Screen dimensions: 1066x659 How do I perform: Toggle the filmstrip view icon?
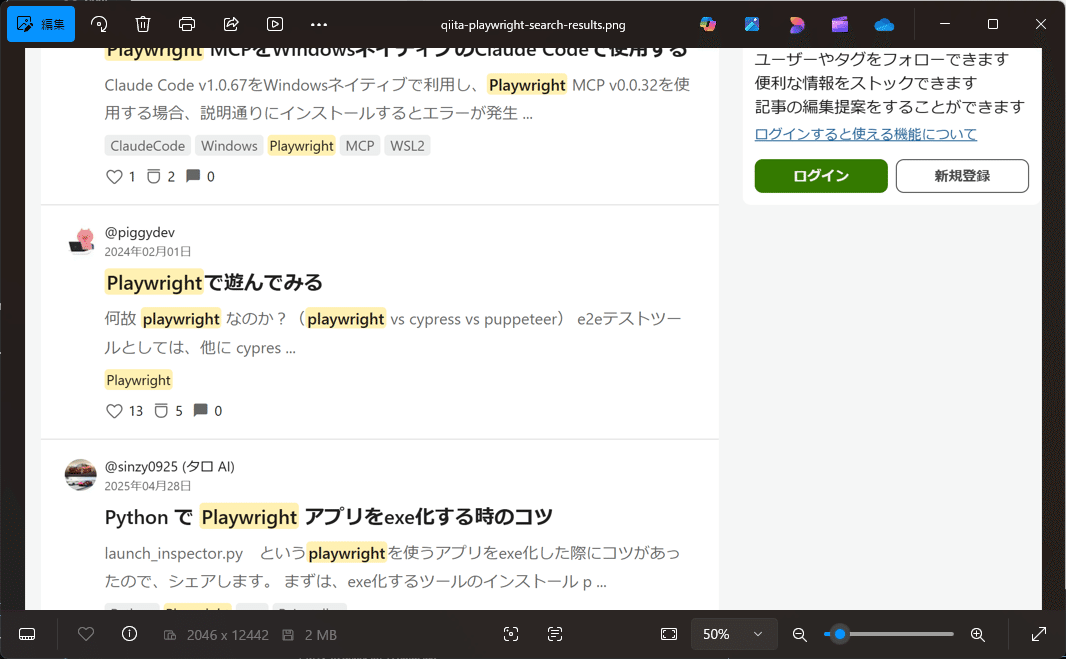27,635
